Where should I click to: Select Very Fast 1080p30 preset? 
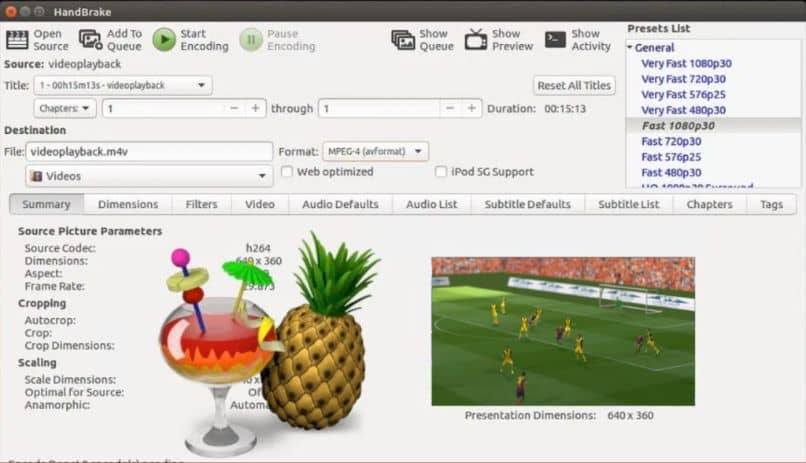point(686,64)
